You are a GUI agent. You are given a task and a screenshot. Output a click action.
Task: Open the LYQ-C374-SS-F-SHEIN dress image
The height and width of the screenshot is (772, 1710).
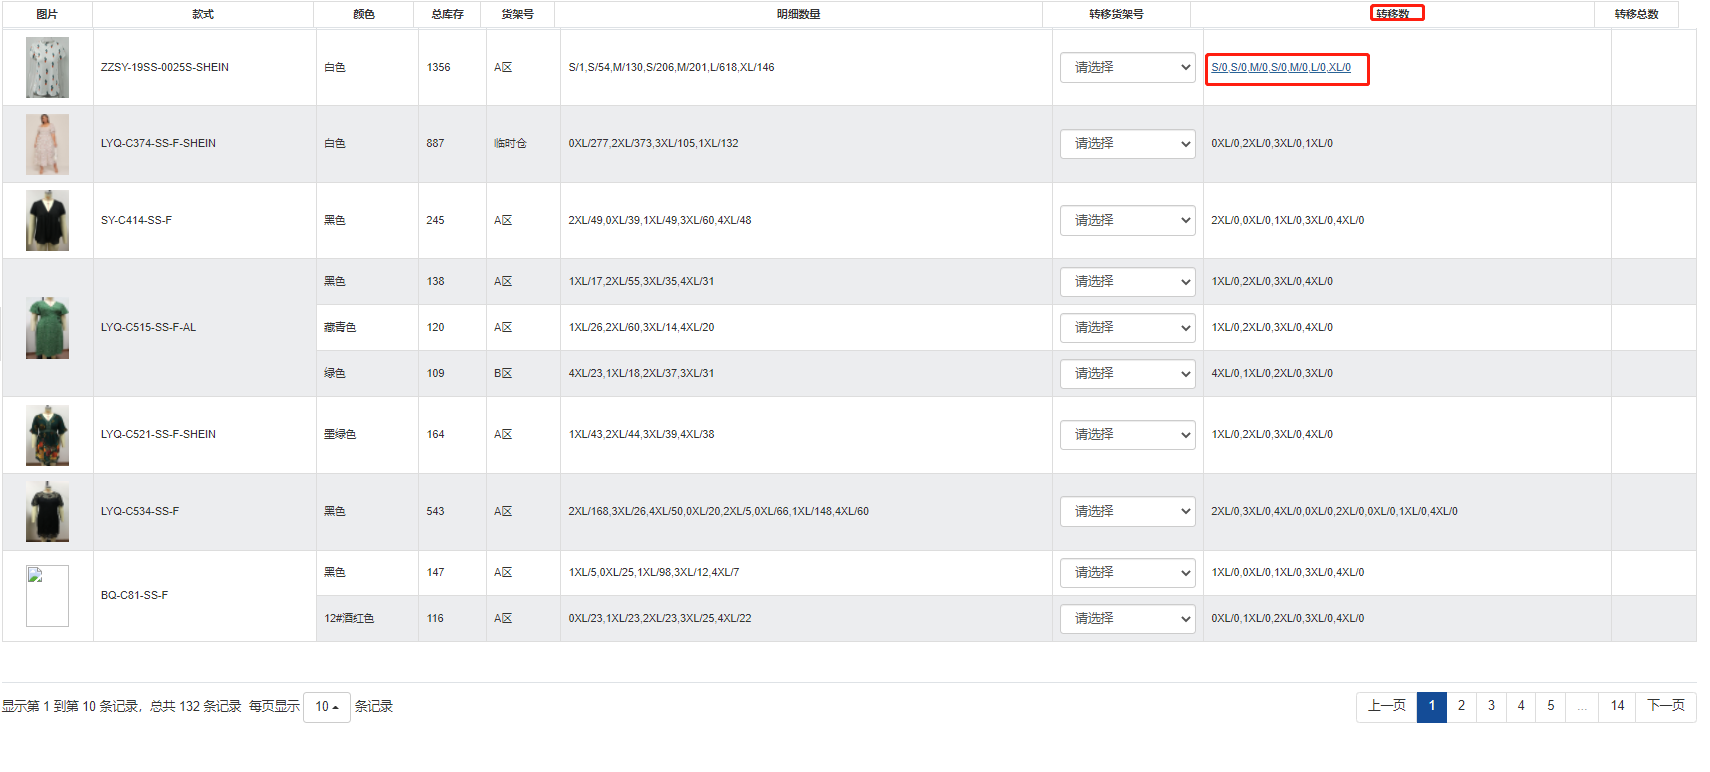[47, 144]
